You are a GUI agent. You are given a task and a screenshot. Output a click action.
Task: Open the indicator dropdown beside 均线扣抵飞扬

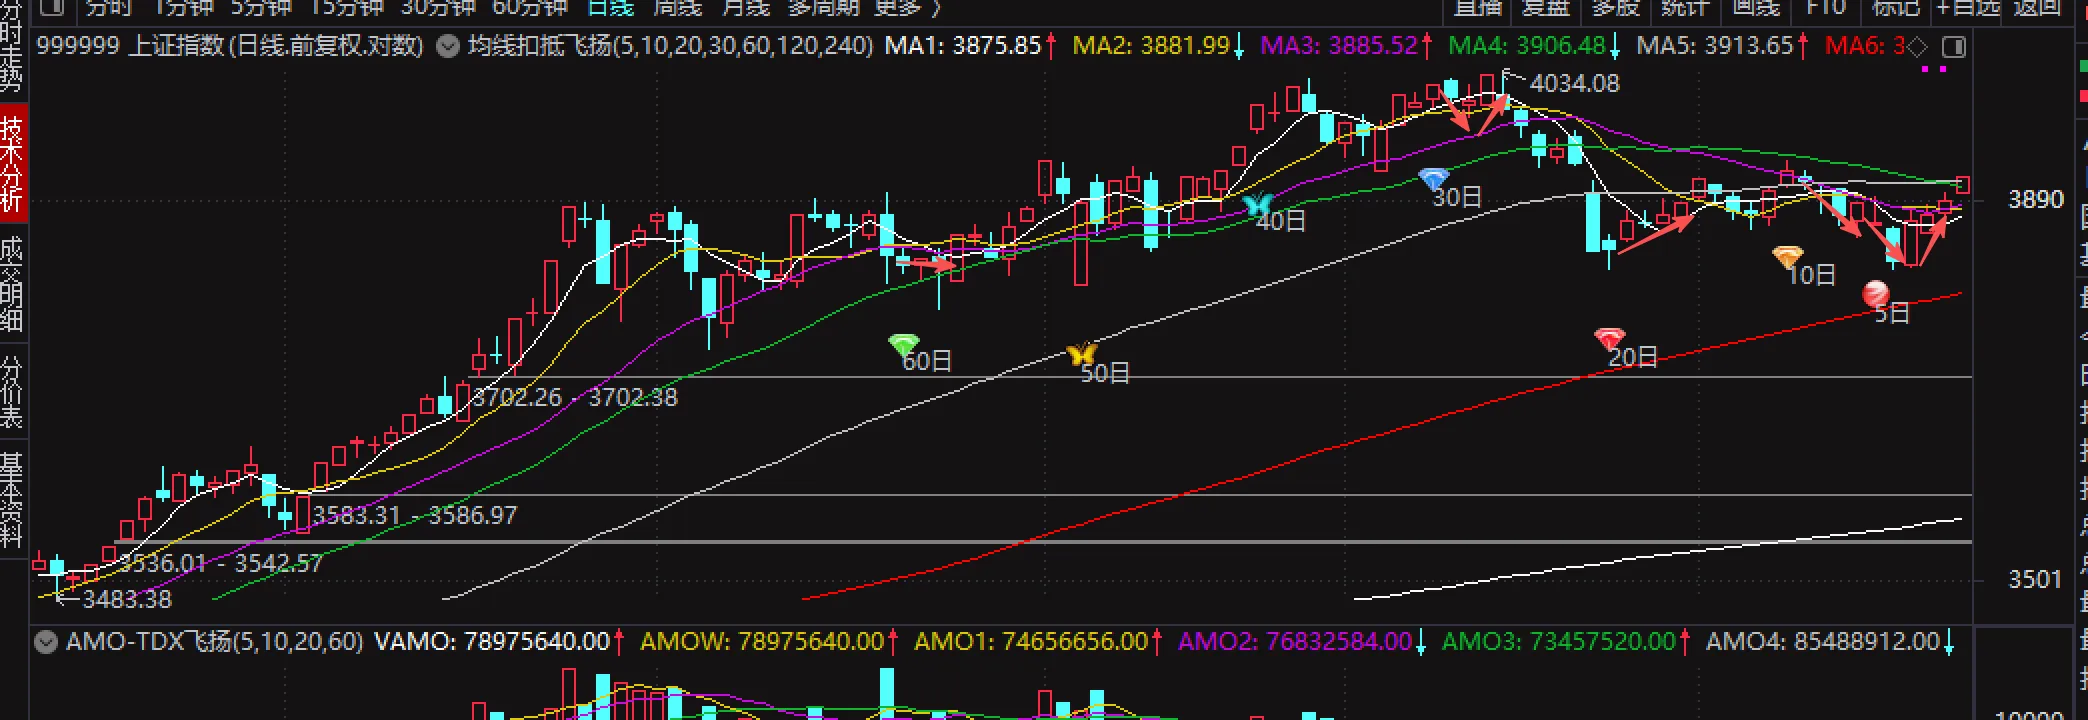click(x=449, y=46)
